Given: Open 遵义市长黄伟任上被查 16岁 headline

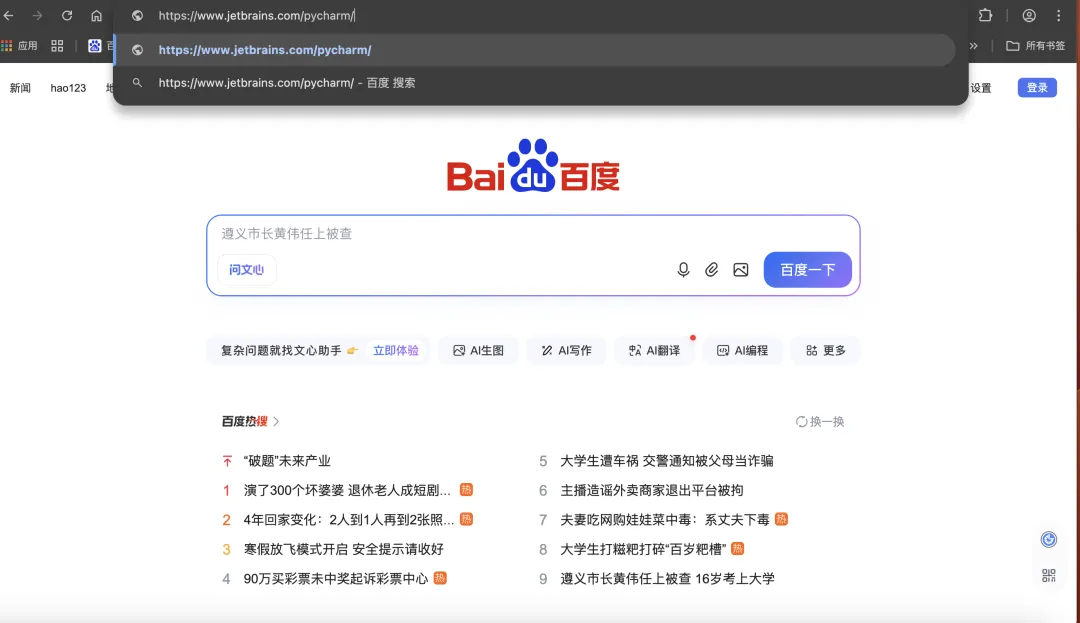Looking at the screenshot, I should click(x=667, y=579).
